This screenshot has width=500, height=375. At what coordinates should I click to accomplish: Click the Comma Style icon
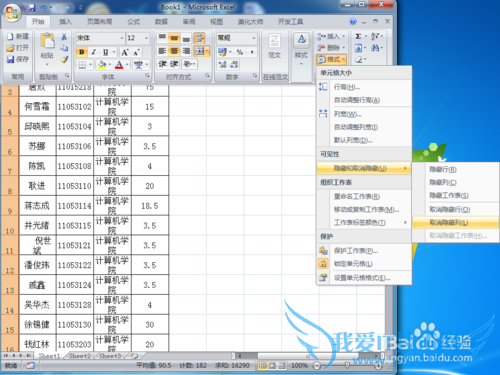point(252,52)
